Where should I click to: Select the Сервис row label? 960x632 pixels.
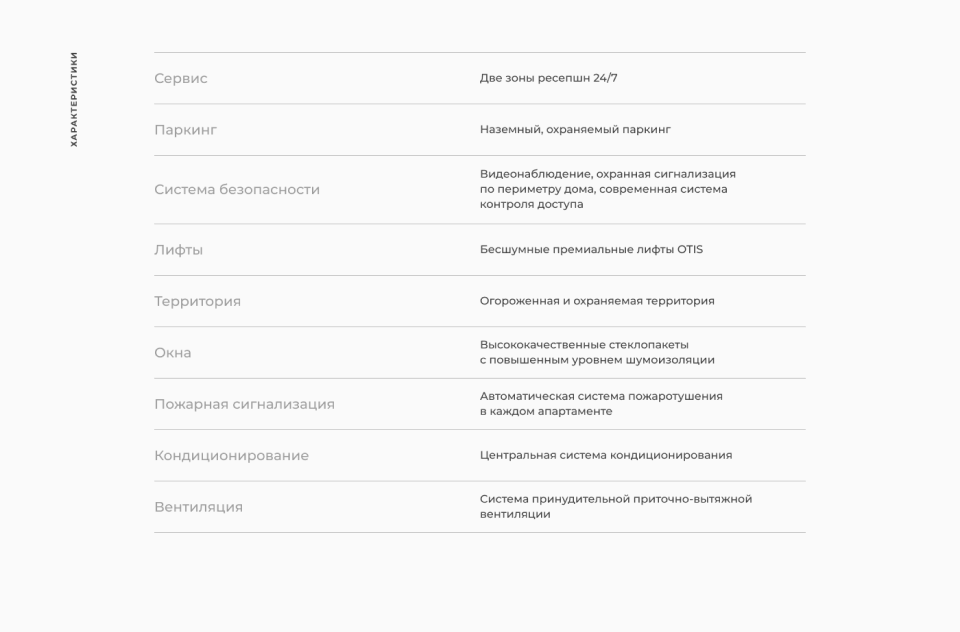pyautogui.click(x=181, y=78)
